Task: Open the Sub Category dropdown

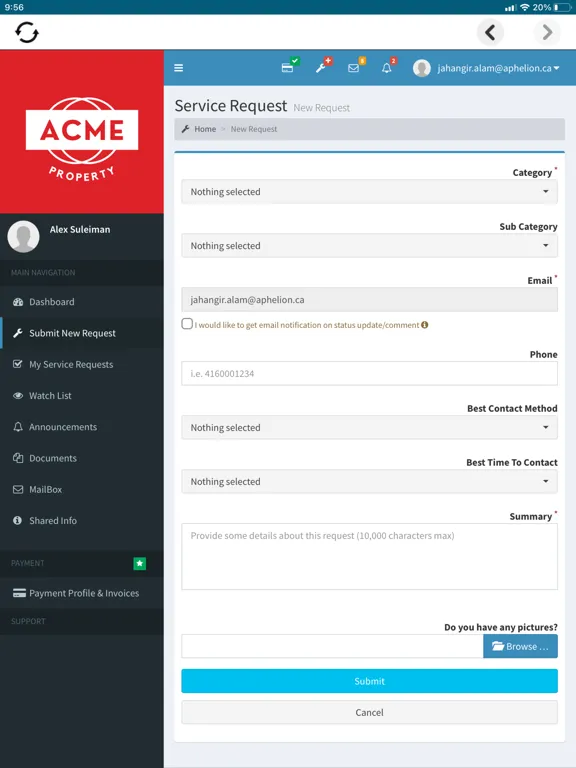Action: (369, 245)
